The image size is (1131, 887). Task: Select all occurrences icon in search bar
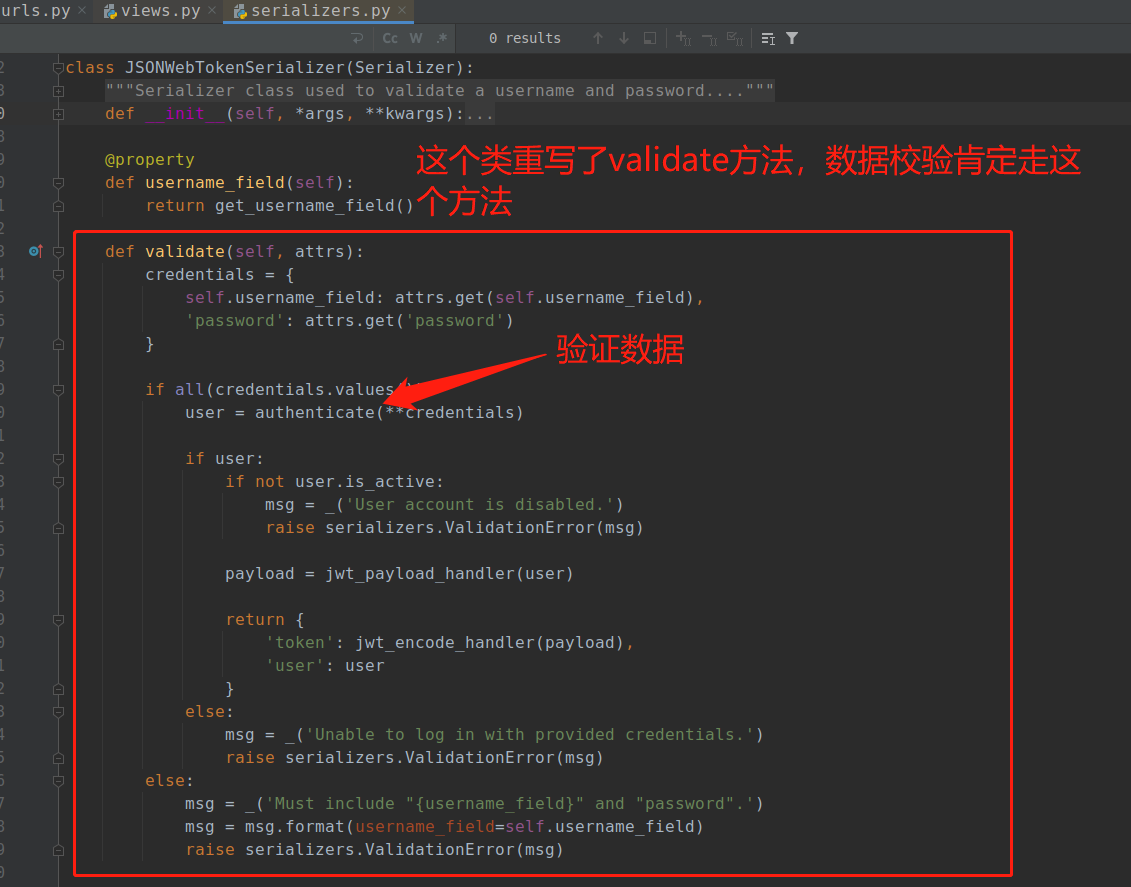pyautogui.click(x=735, y=38)
